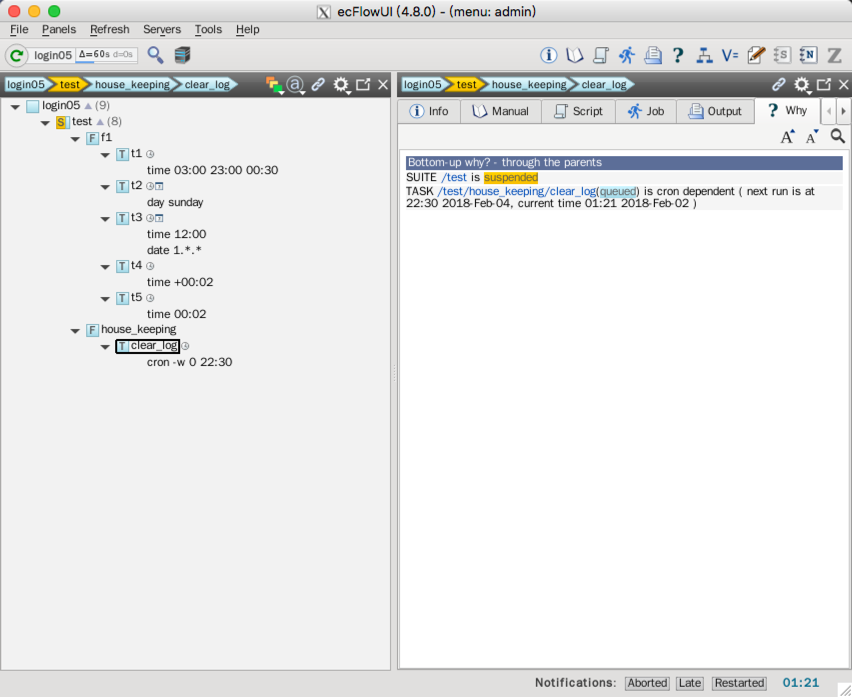Open the Edit pencil toolbar icon
The width and height of the screenshot is (852, 697).
coord(756,55)
